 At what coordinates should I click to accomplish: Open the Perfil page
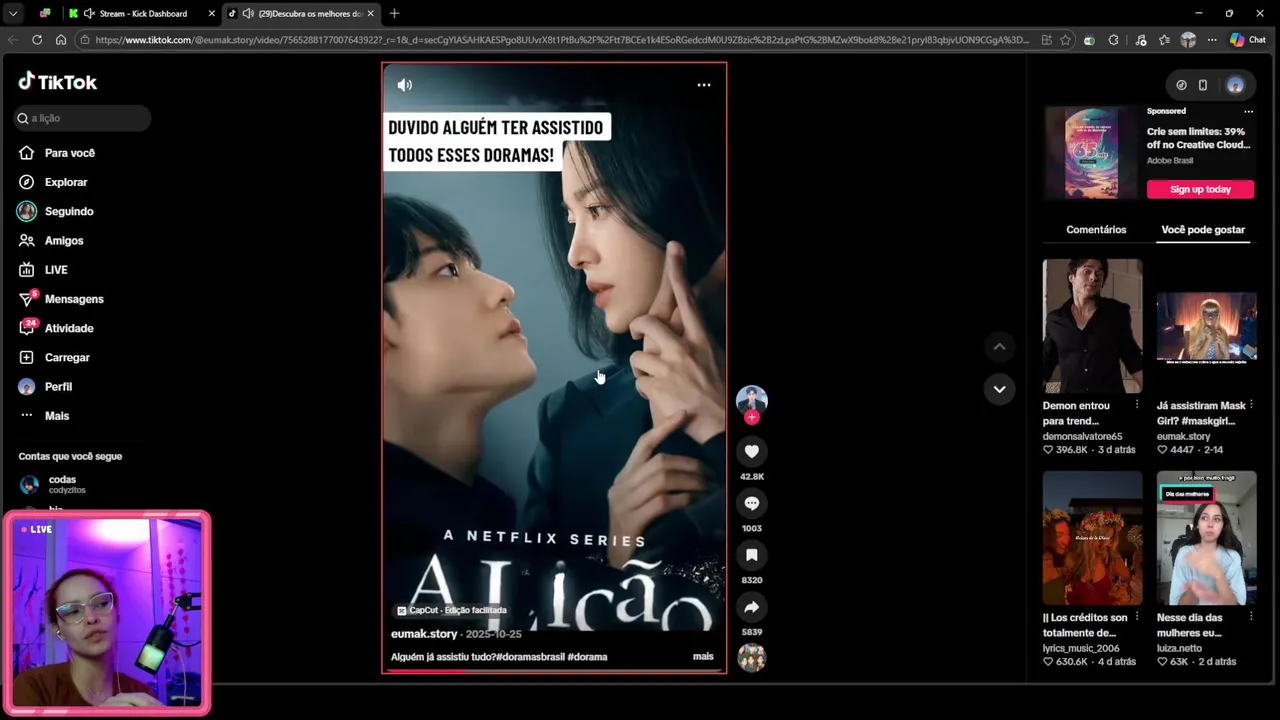click(x=45, y=386)
